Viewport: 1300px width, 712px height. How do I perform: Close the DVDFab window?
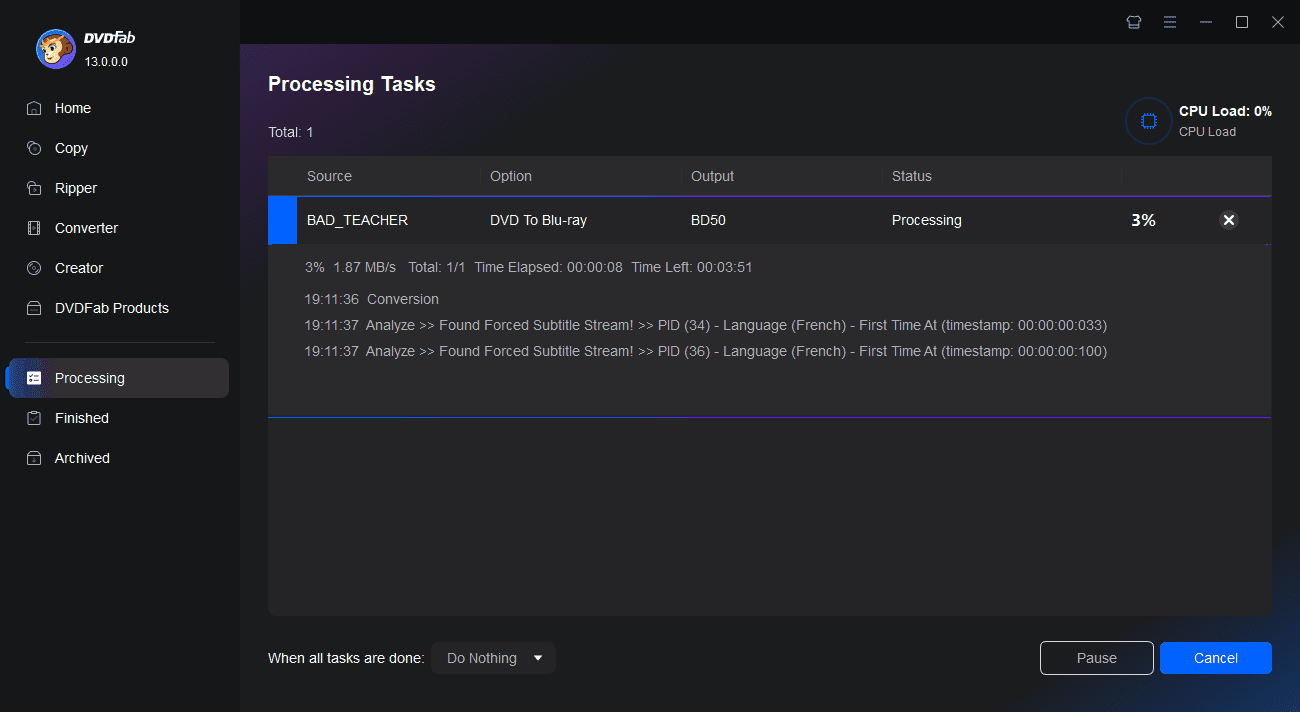(x=1277, y=22)
